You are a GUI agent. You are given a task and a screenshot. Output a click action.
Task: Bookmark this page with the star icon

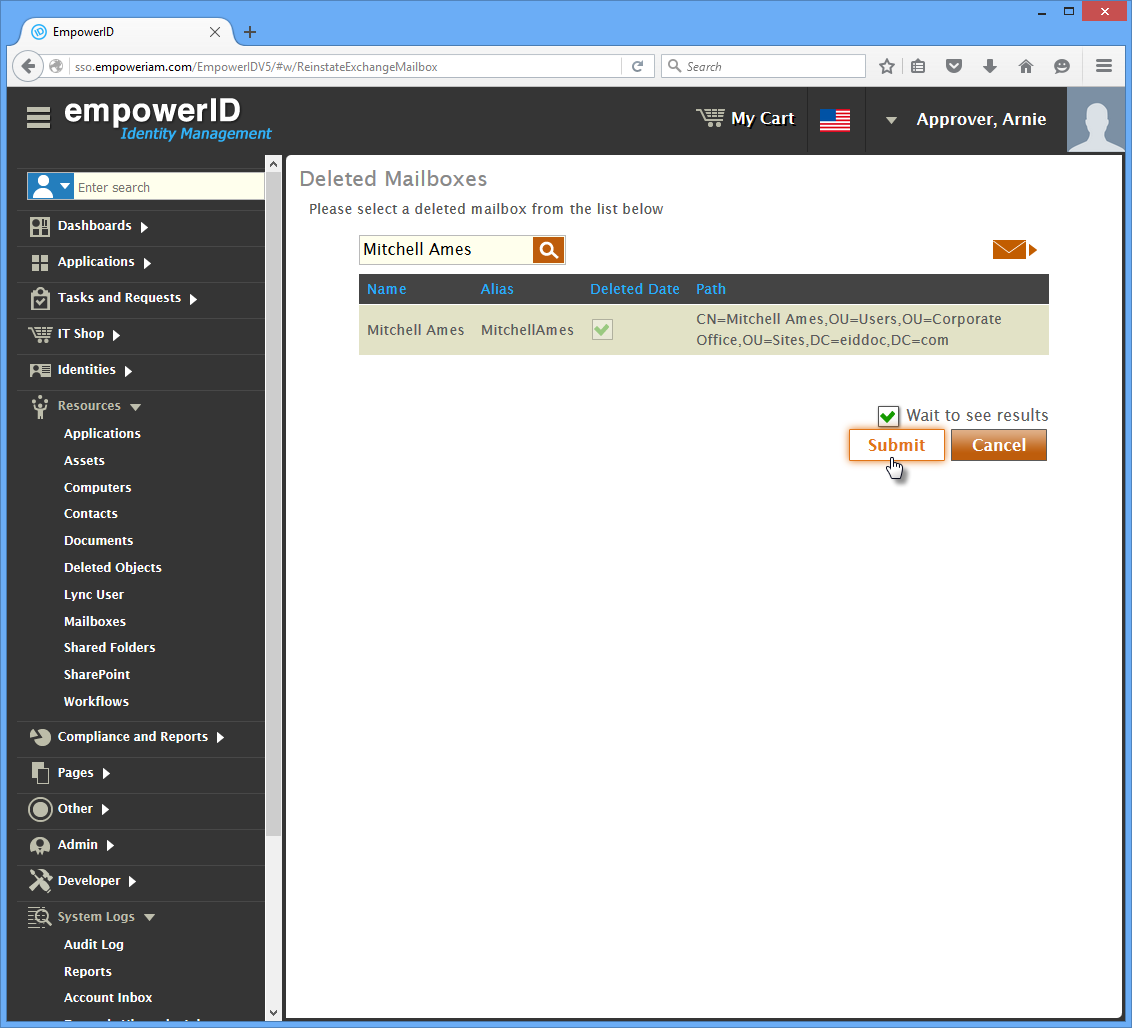click(x=886, y=66)
